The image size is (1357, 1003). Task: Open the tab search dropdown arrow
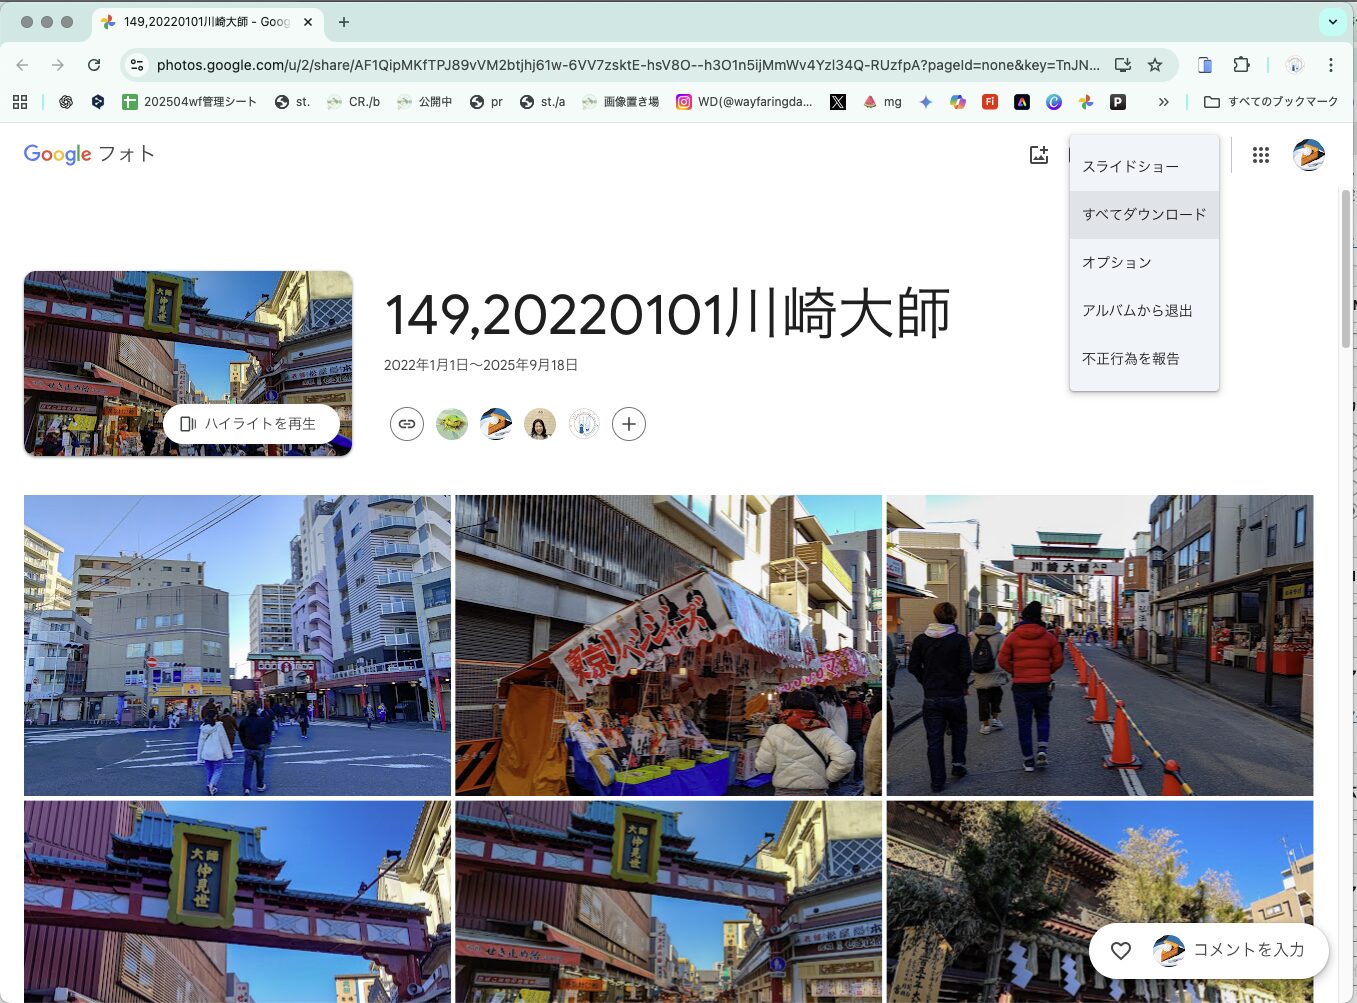[x=1332, y=21]
